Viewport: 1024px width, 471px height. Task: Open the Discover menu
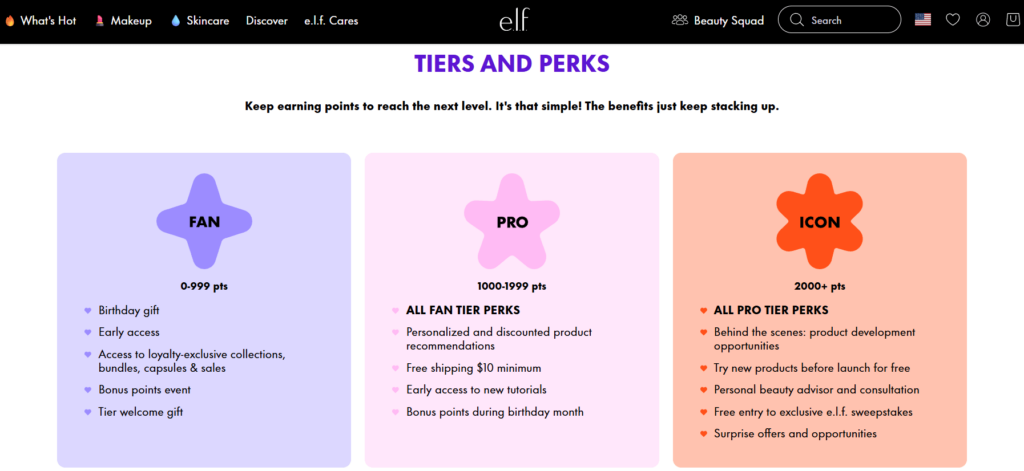tap(266, 20)
